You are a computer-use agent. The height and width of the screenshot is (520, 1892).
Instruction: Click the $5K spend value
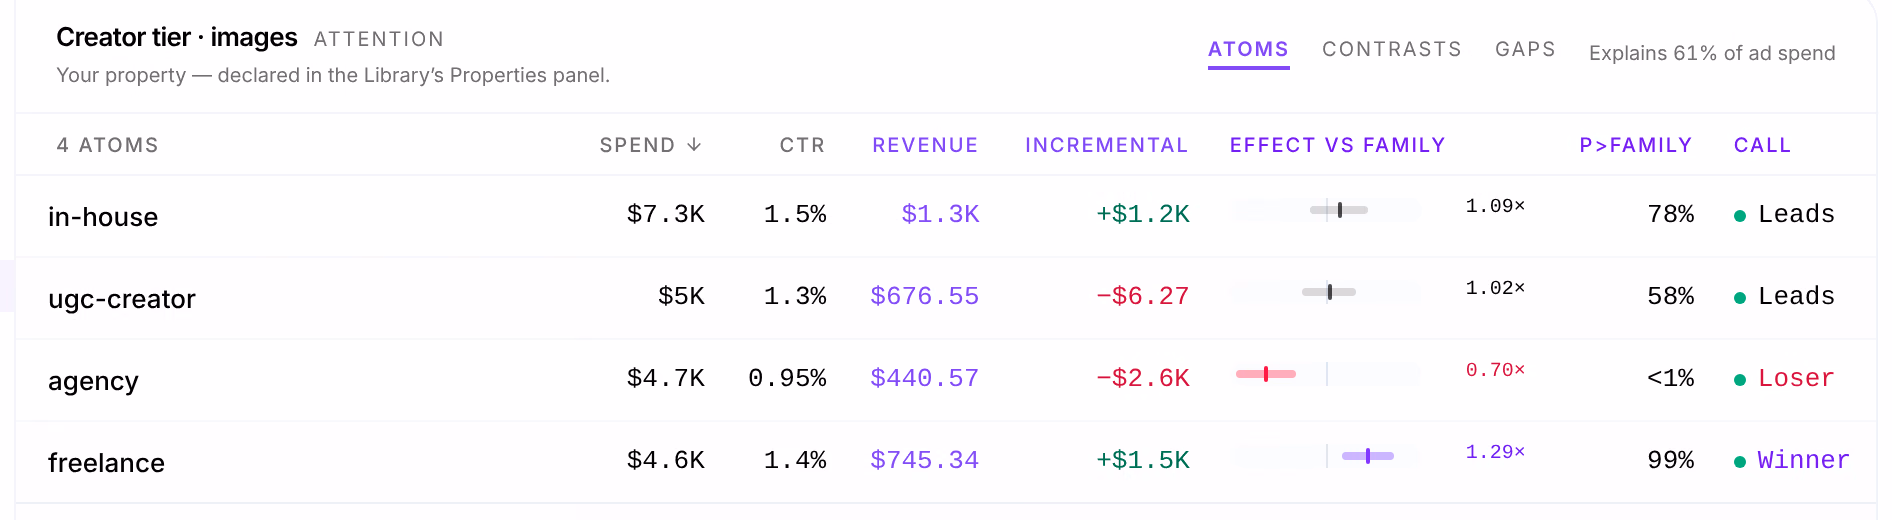(x=682, y=296)
